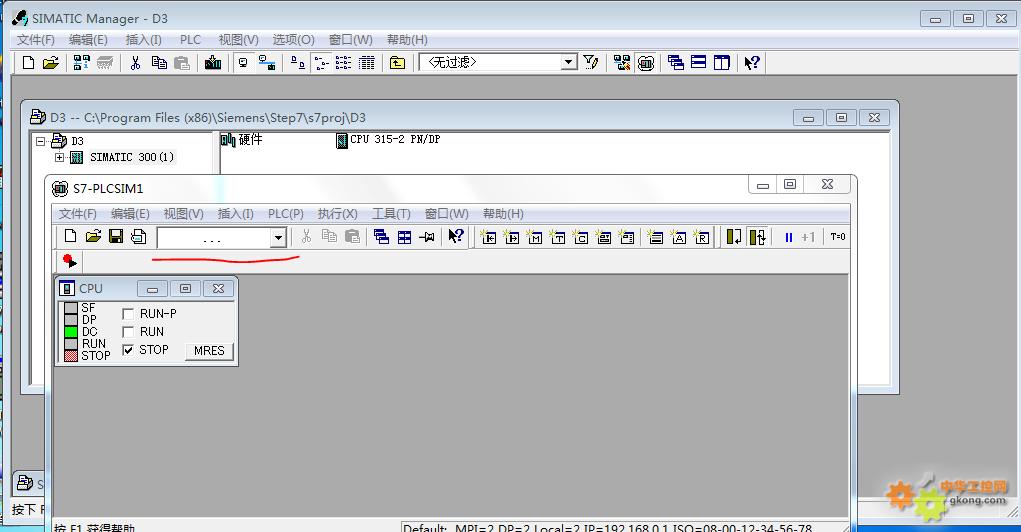Click Open folder icon in PLCSIM toolbar
The image size is (1021, 532).
[x=93, y=236]
